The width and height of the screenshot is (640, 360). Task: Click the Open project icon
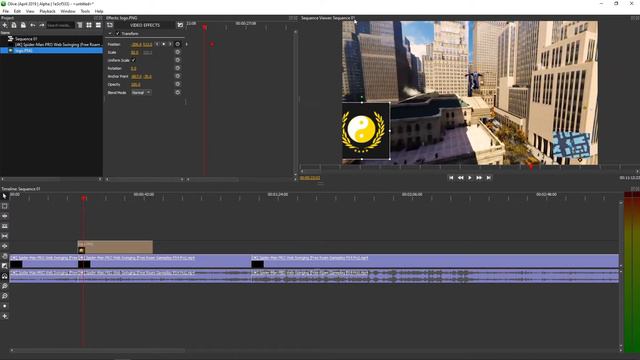(14, 25)
